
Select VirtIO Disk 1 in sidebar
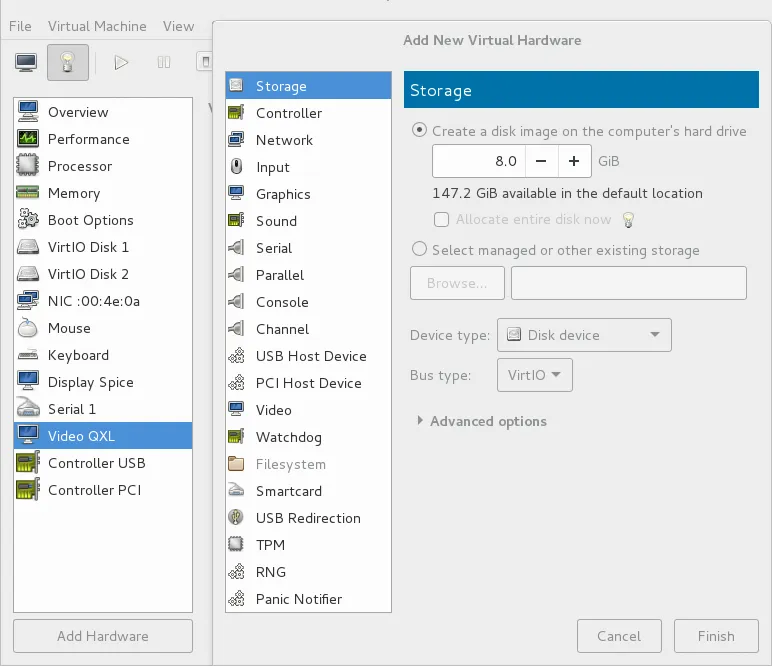(x=103, y=247)
